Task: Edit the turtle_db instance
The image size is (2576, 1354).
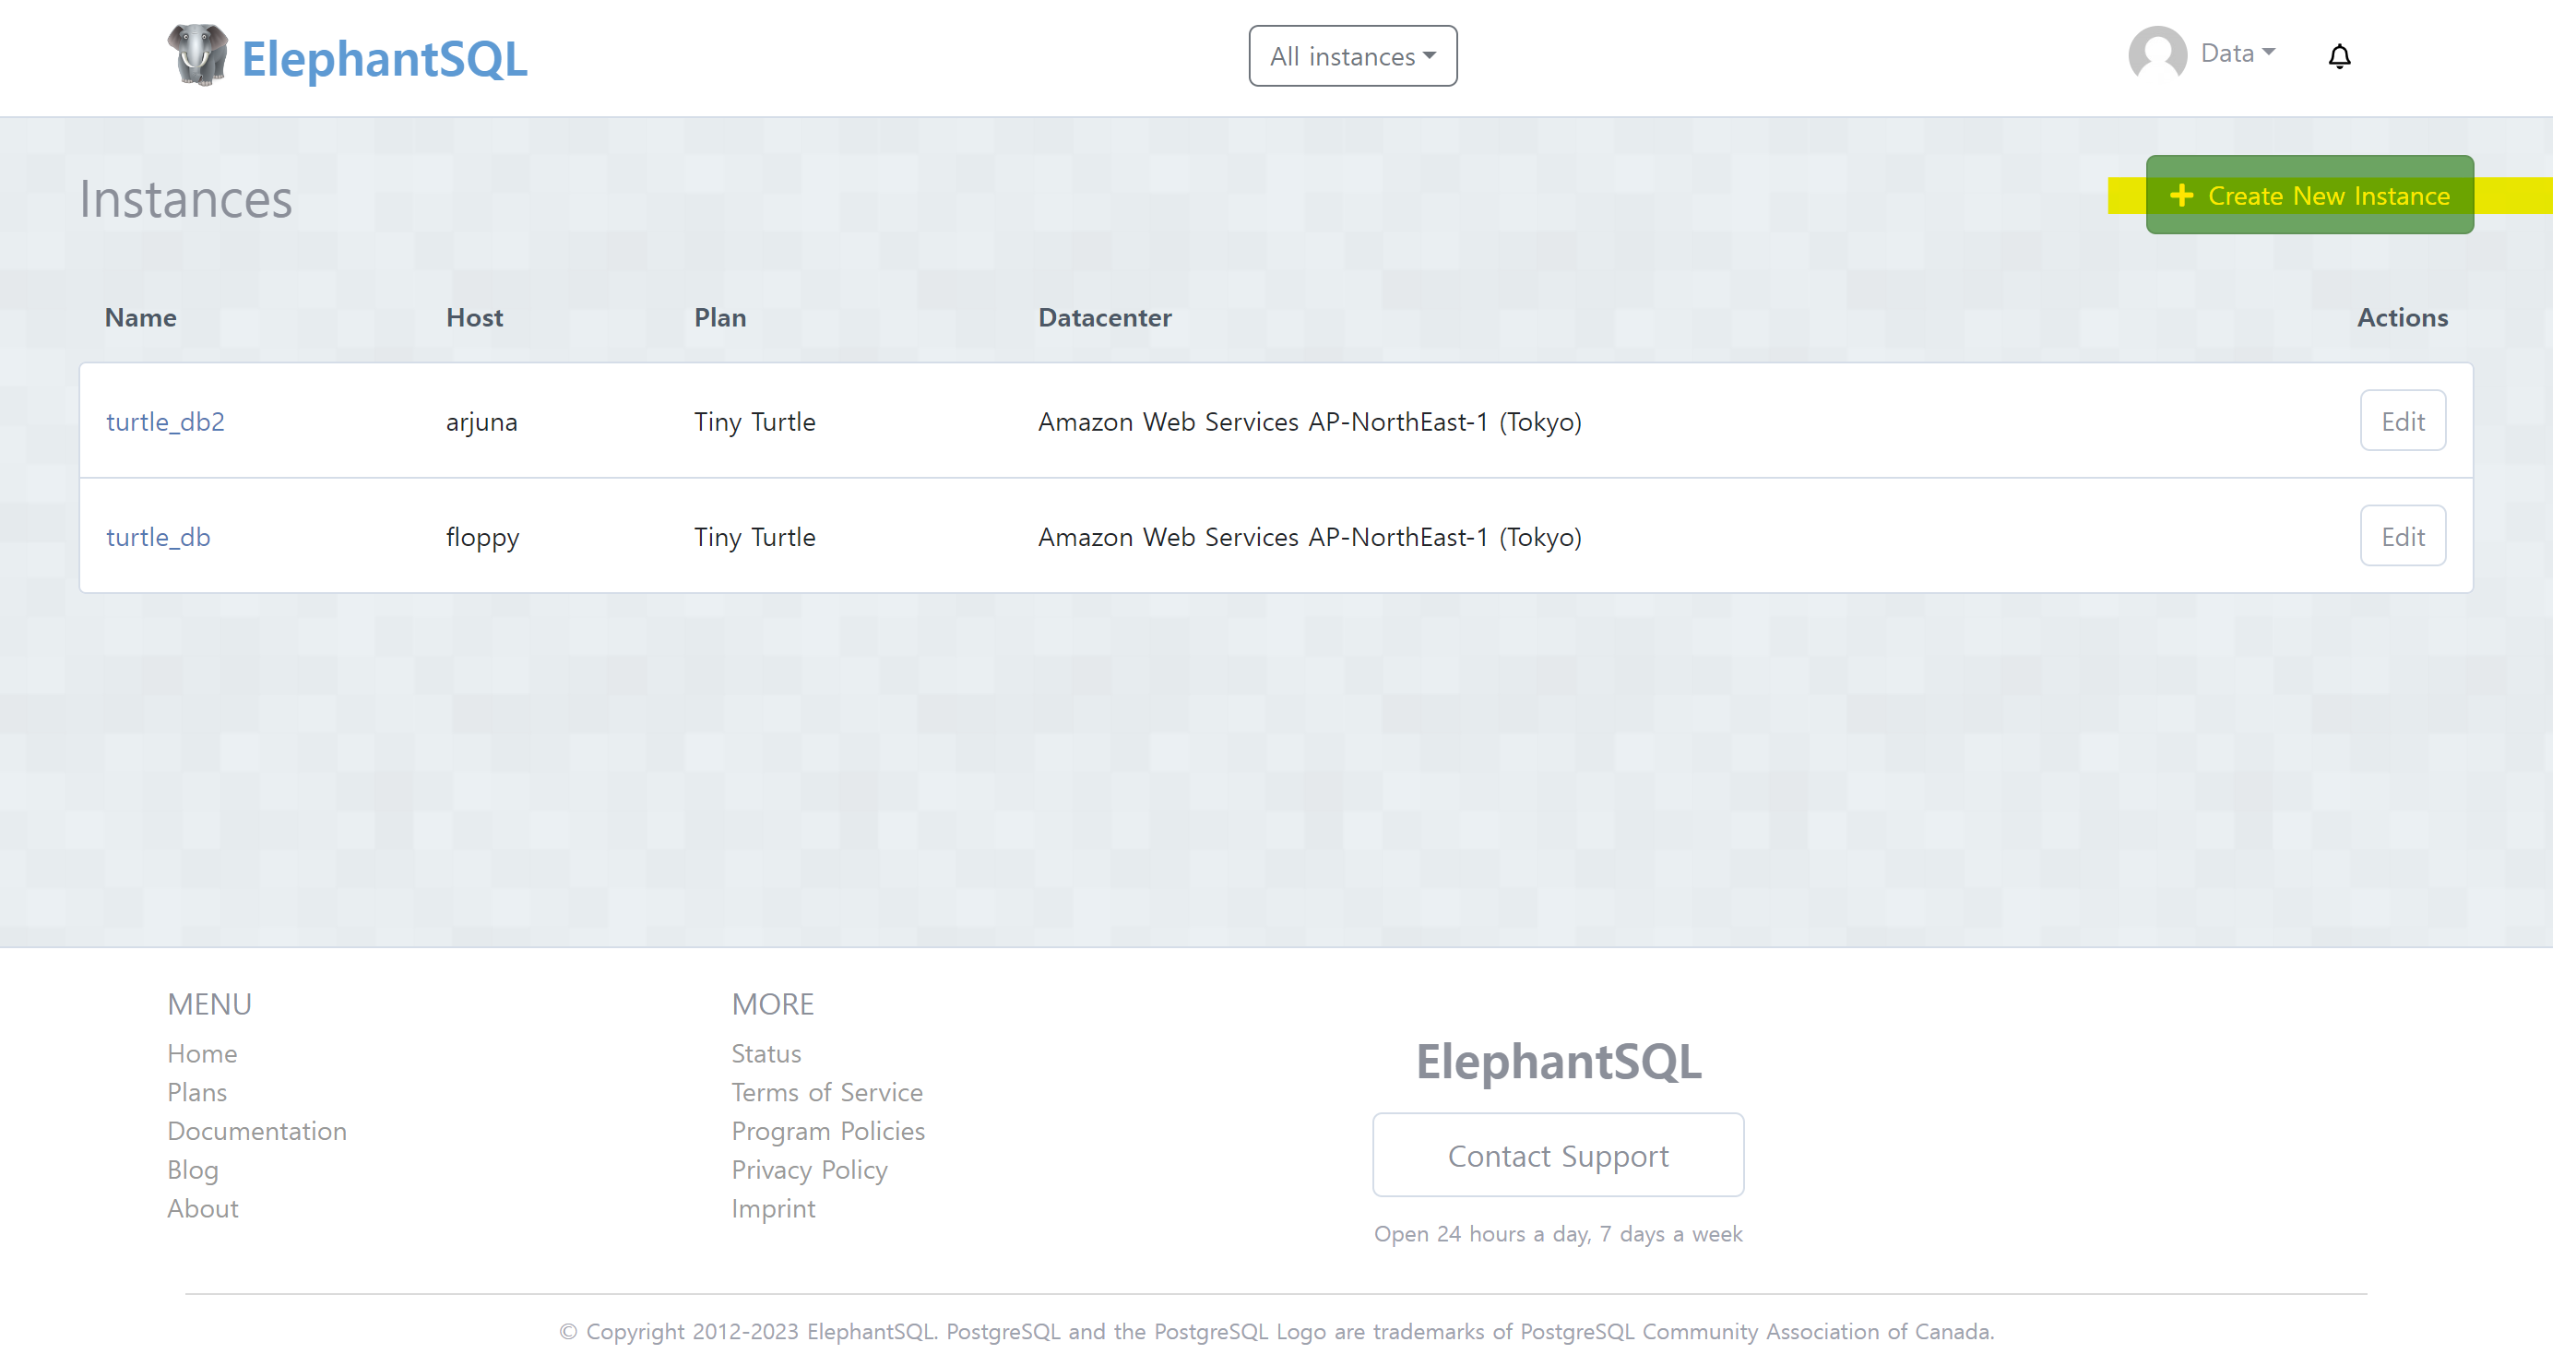Action: pyautogui.click(x=2402, y=536)
